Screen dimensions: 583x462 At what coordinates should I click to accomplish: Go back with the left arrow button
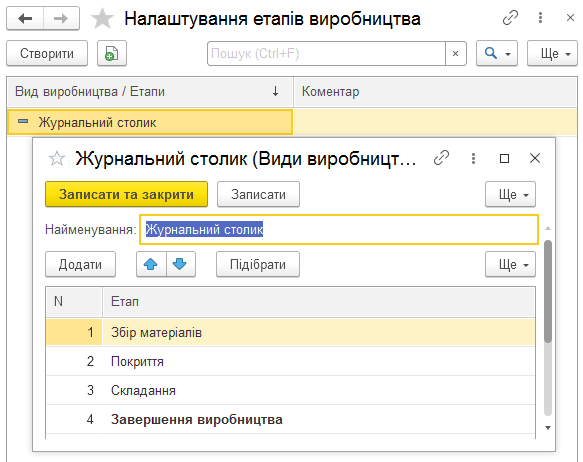pos(25,18)
